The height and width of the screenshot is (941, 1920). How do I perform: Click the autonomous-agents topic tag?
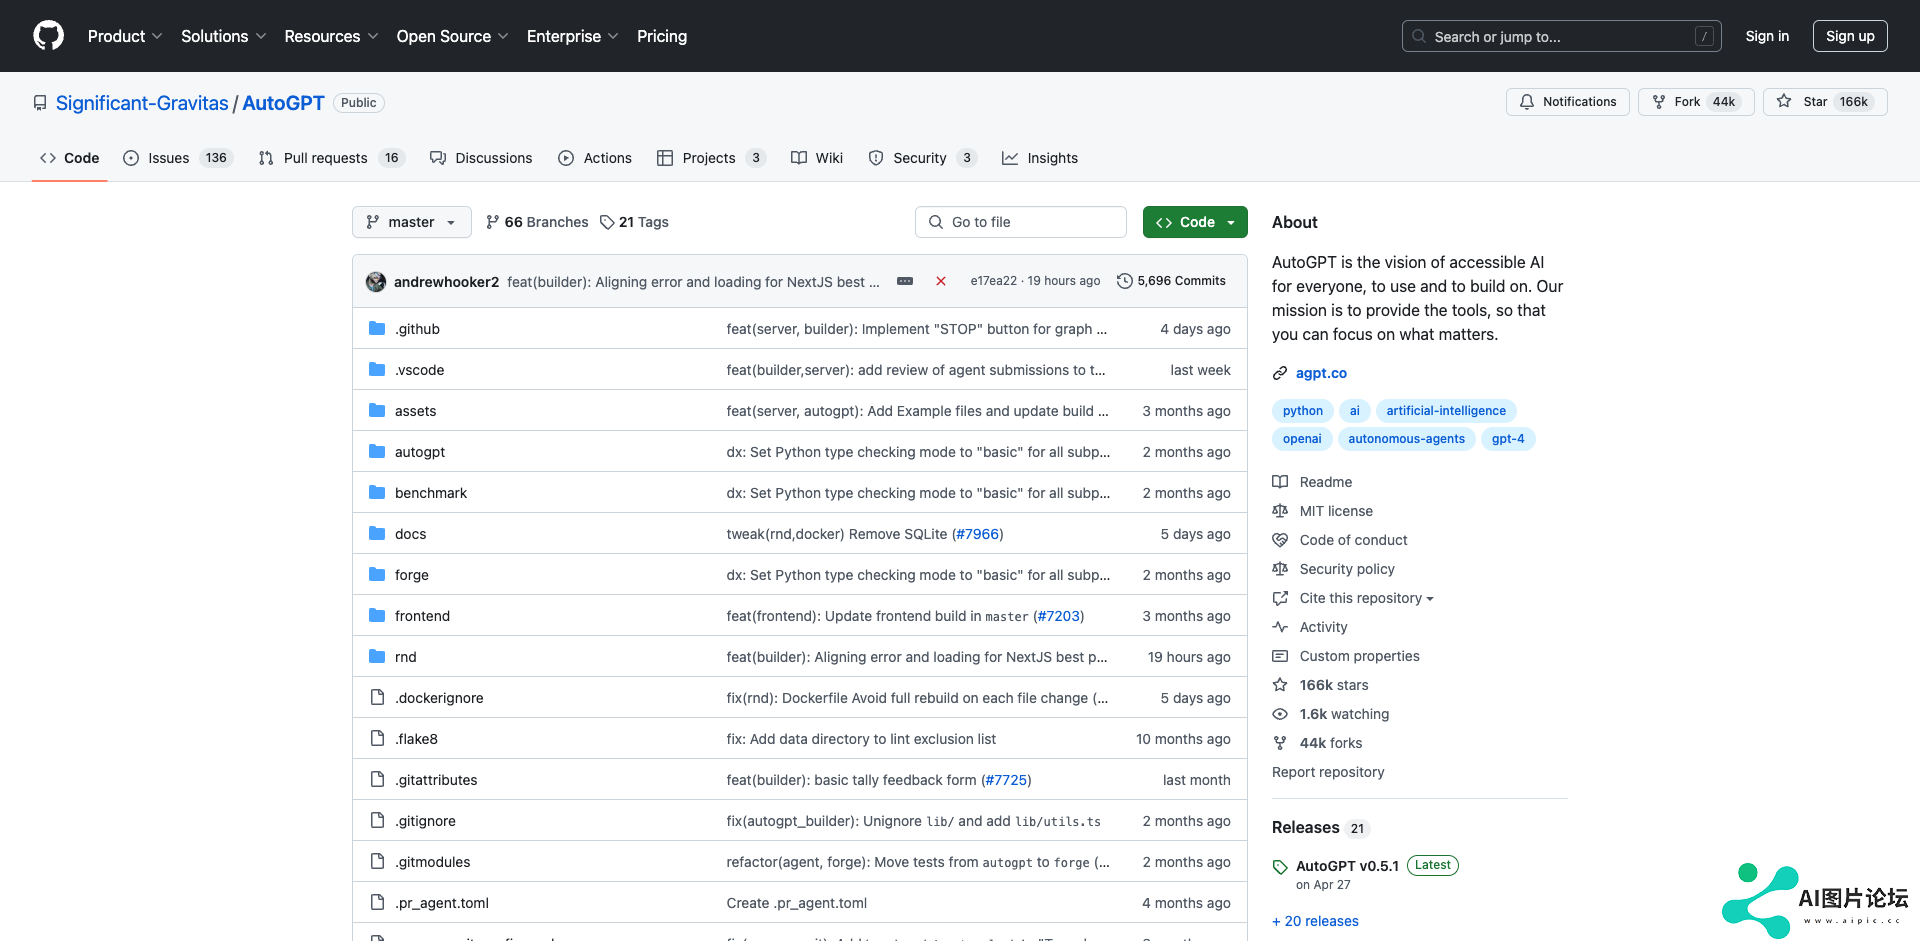tap(1406, 439)
